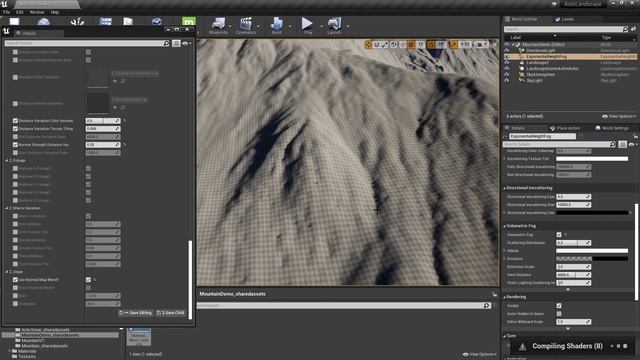This screenshot has width=640, height=360.
Task: Reset Normal Strength Distance value arrow
Action: coord(124,145)
